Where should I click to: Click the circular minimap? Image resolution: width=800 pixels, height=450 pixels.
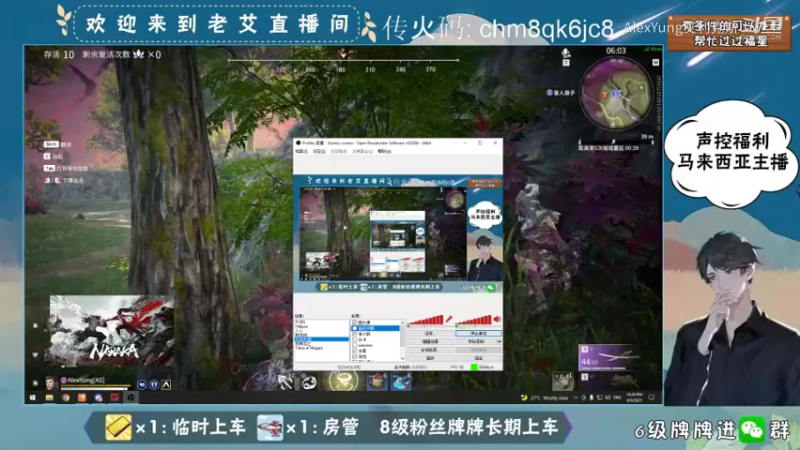pyautogui.click(x=616, y=93)
